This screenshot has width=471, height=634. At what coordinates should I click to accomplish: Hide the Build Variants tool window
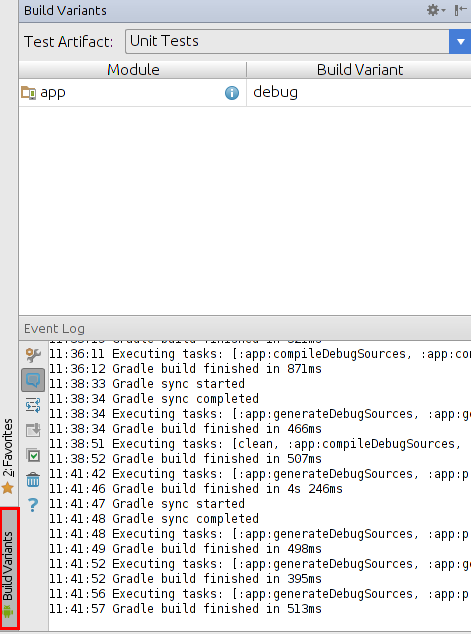click(x=460, y=10)
